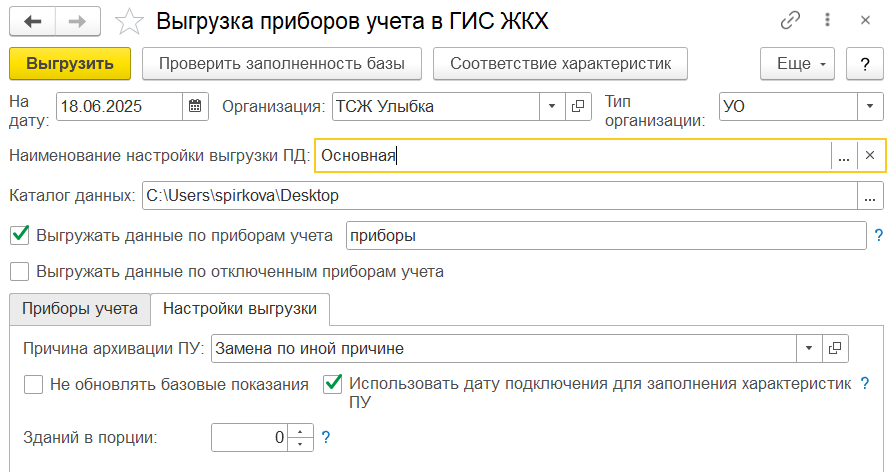Click the back navigation arrow

click(x=32, y=22)
